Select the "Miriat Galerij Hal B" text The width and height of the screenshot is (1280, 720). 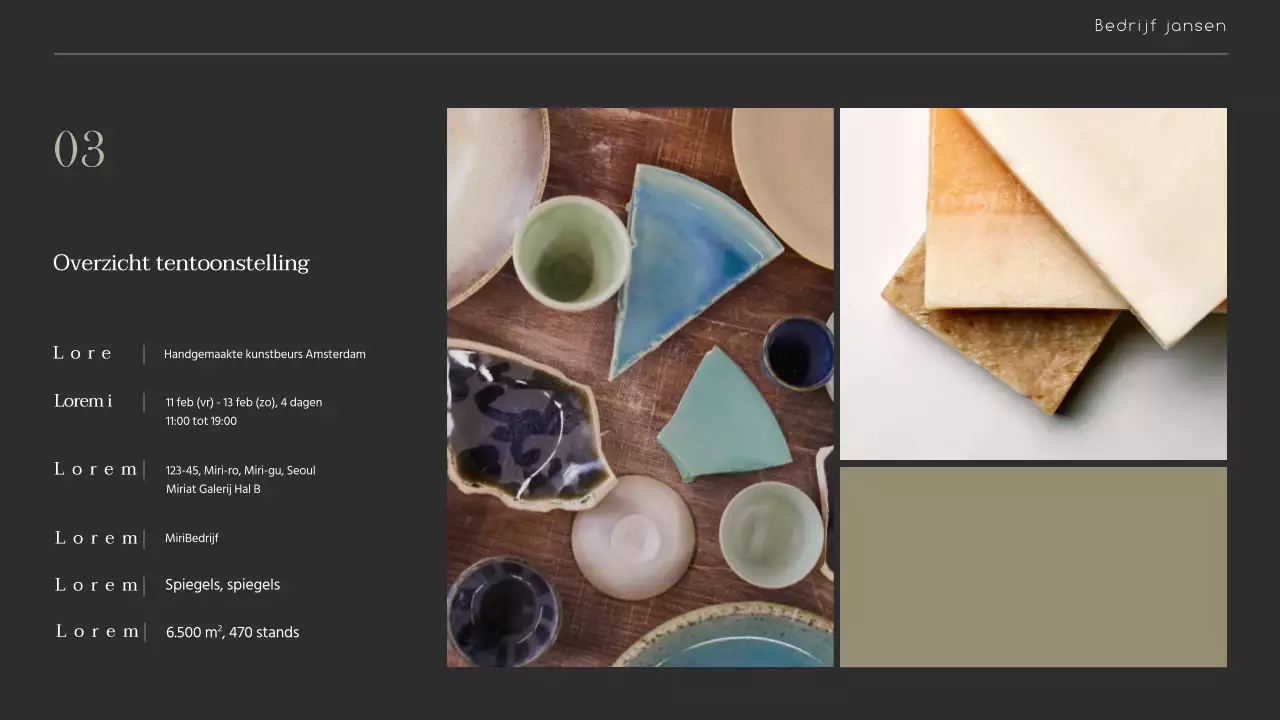(x=213, y=489)
